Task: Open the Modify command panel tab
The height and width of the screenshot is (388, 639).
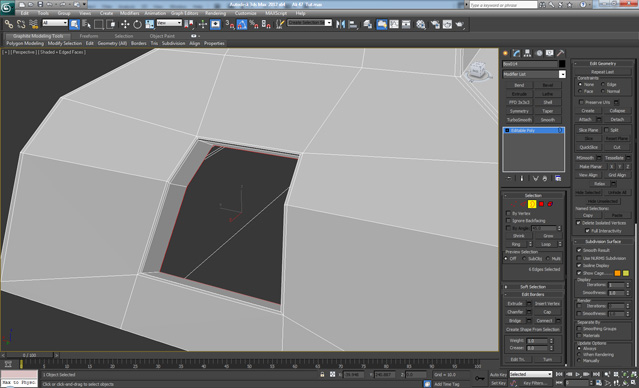Action: pyautogui.click(x=517, y=53)
